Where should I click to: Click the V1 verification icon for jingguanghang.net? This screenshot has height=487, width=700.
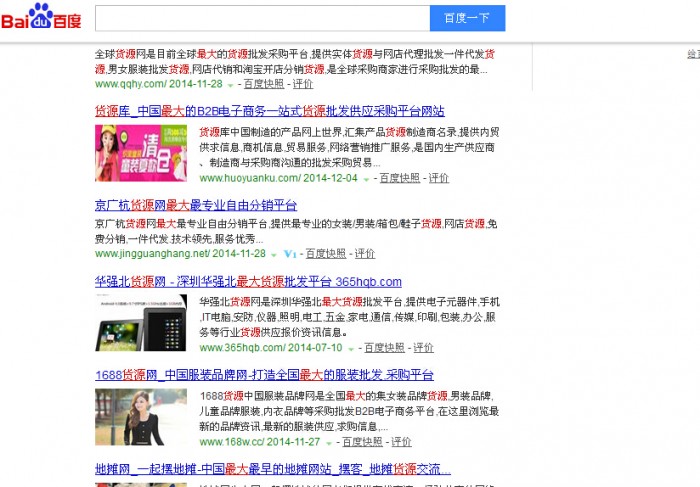tap(290, 254)
